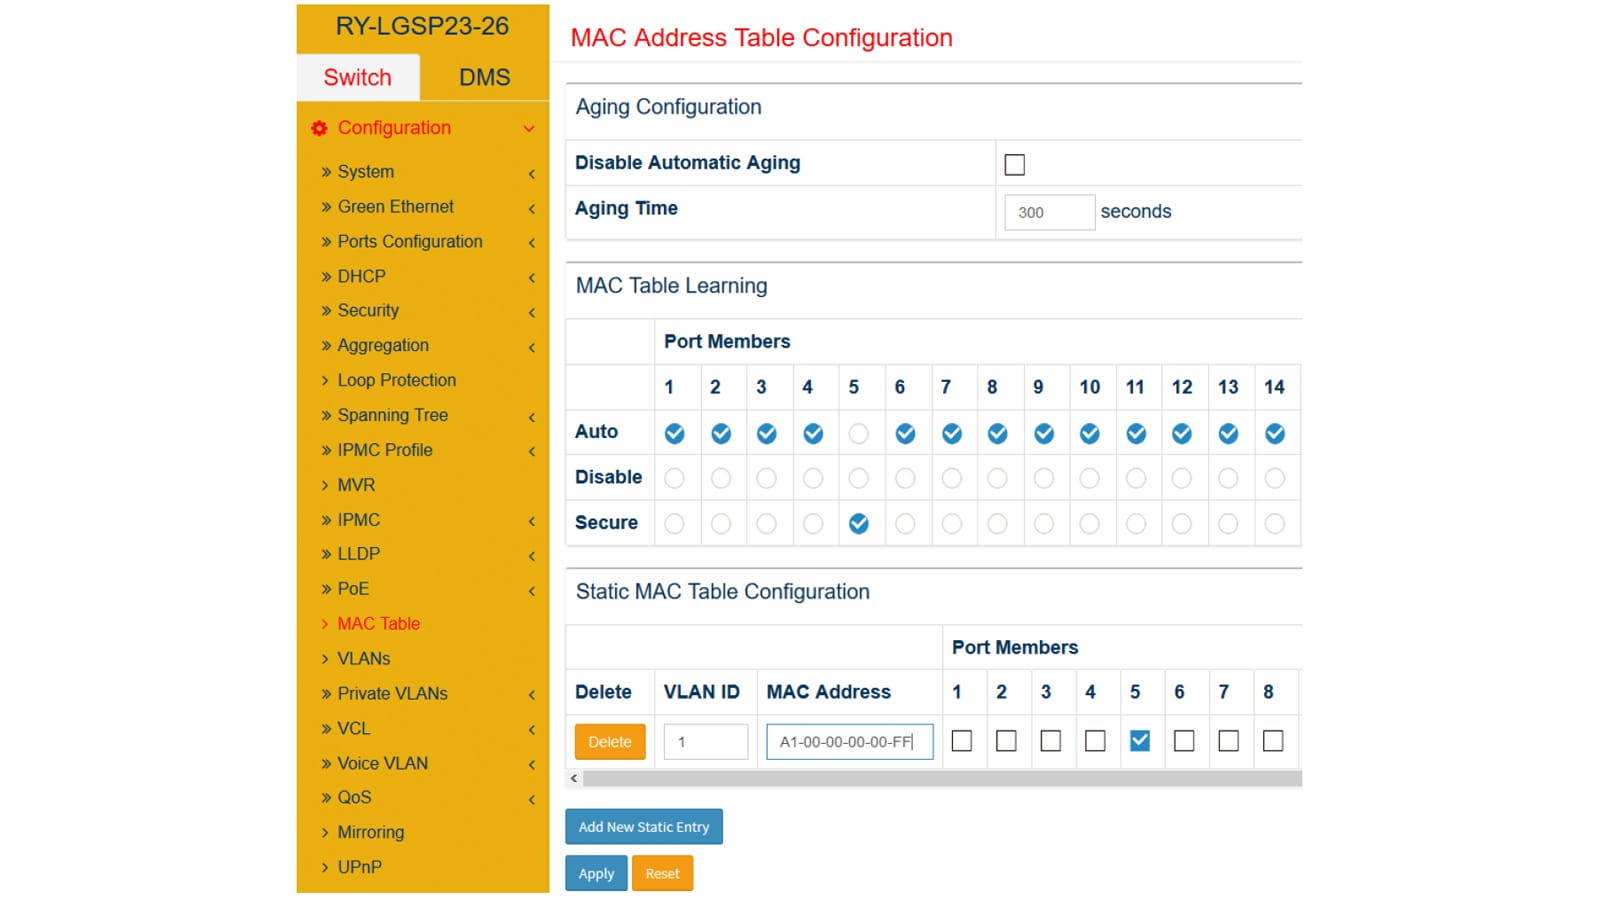This screenshot has height=900, width=1600.
Task: Click the double-arrow icon beside DHCP
Action: 326,277
